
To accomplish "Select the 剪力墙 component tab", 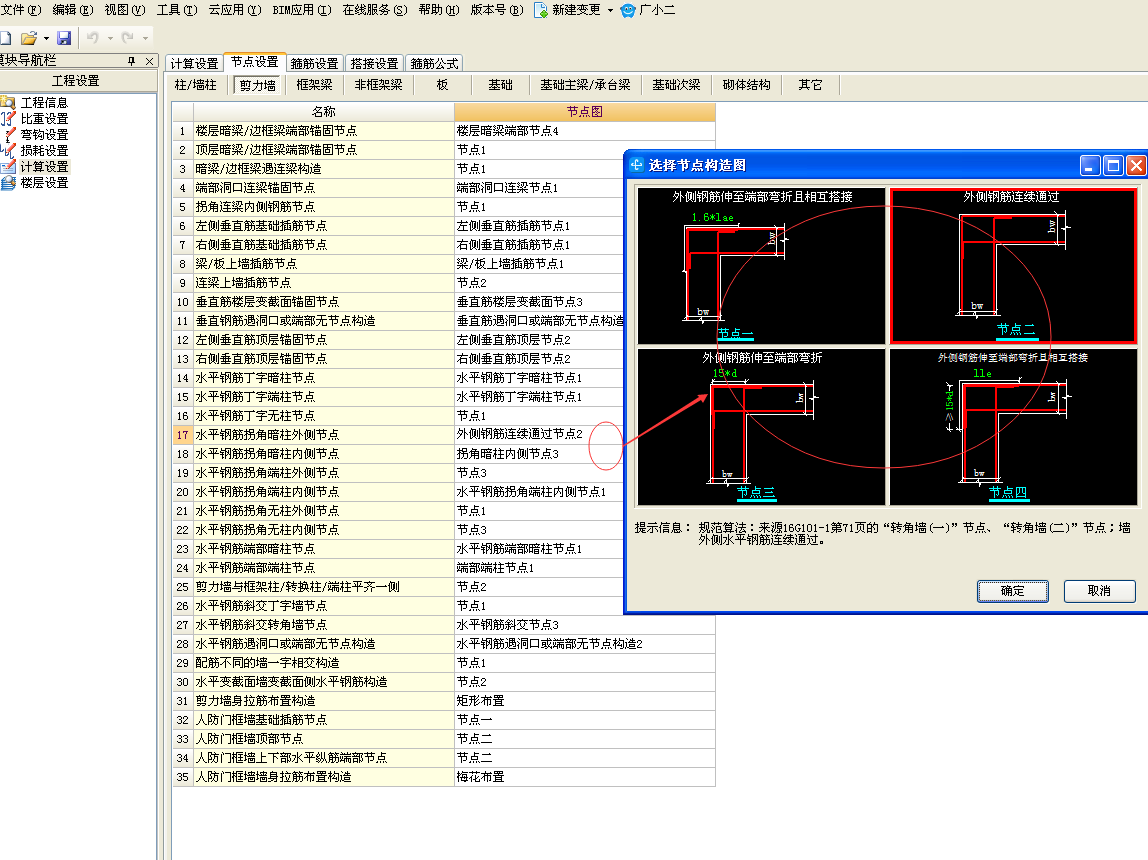I will pyautogui.click(x=258, y=86).
